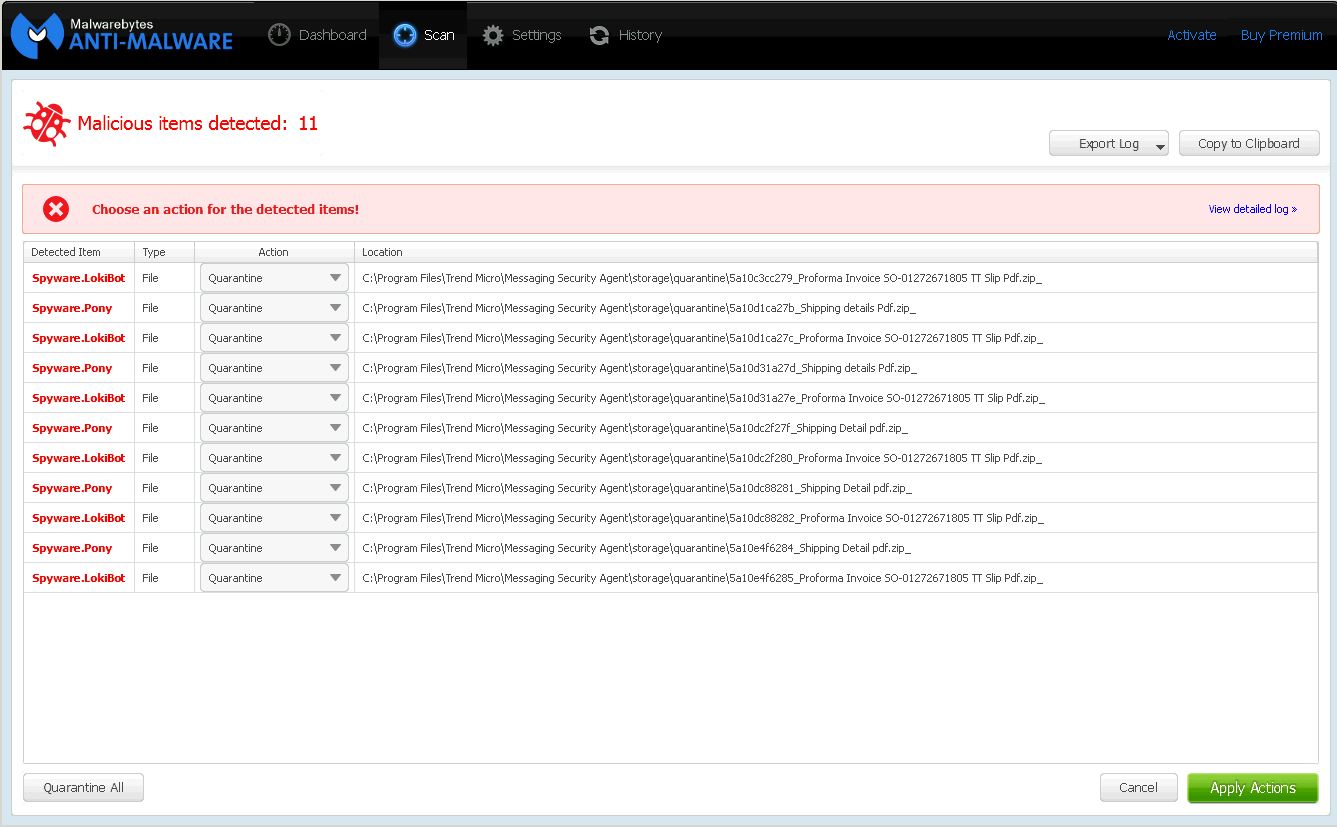Sort by Type column header
Screen dimensions: 1337x827
164,252
